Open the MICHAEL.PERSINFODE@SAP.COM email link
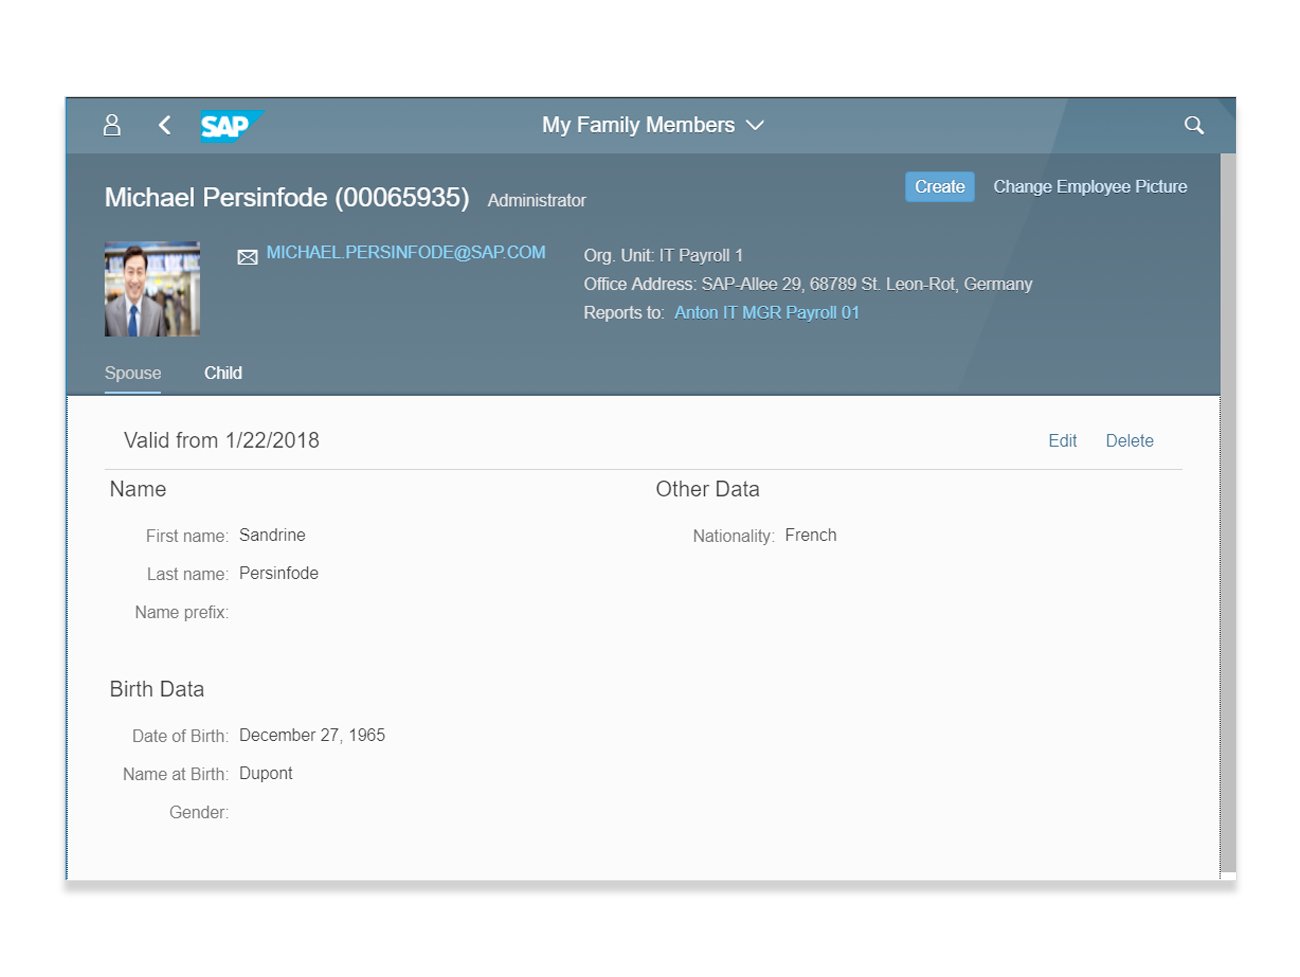 [x=406, y=253]
